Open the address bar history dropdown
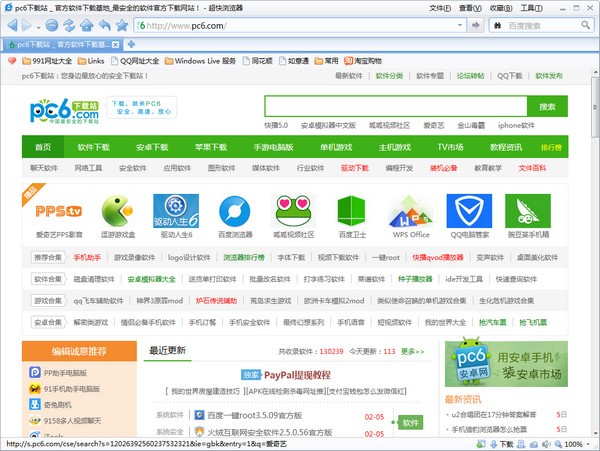Viewport: 600px width, 451px height. tap(460, 25)
